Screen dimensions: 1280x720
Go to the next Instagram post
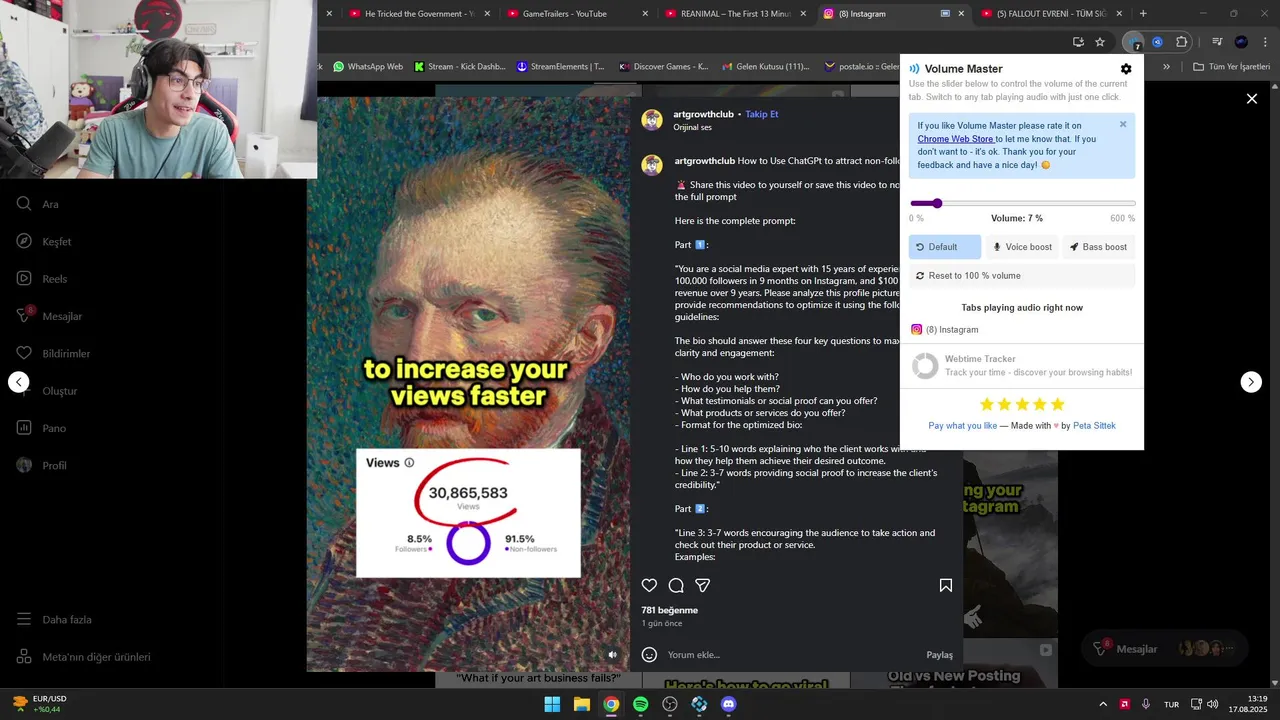click(1251, 382)
